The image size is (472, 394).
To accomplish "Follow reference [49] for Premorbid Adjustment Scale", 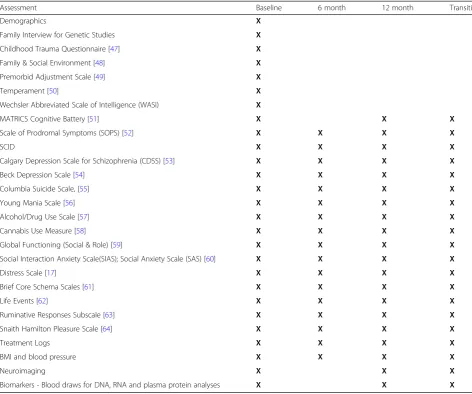I will click(99, 77).
